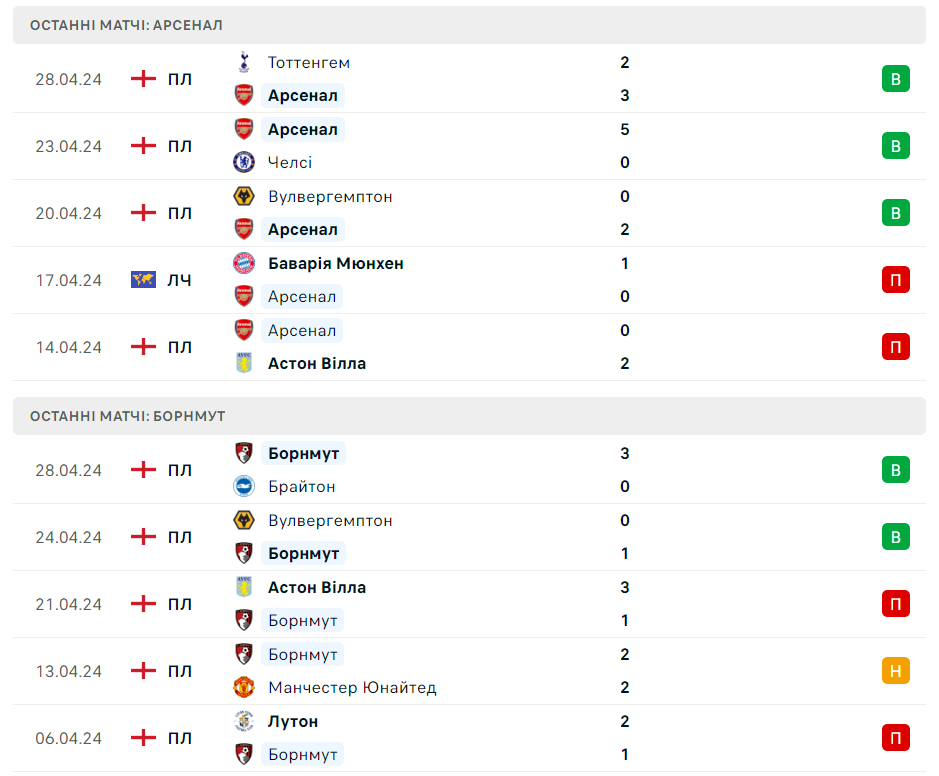Select the Останні матчі: Арсенал header
This screenshot has height=776, width=939.
click(470, 25)
